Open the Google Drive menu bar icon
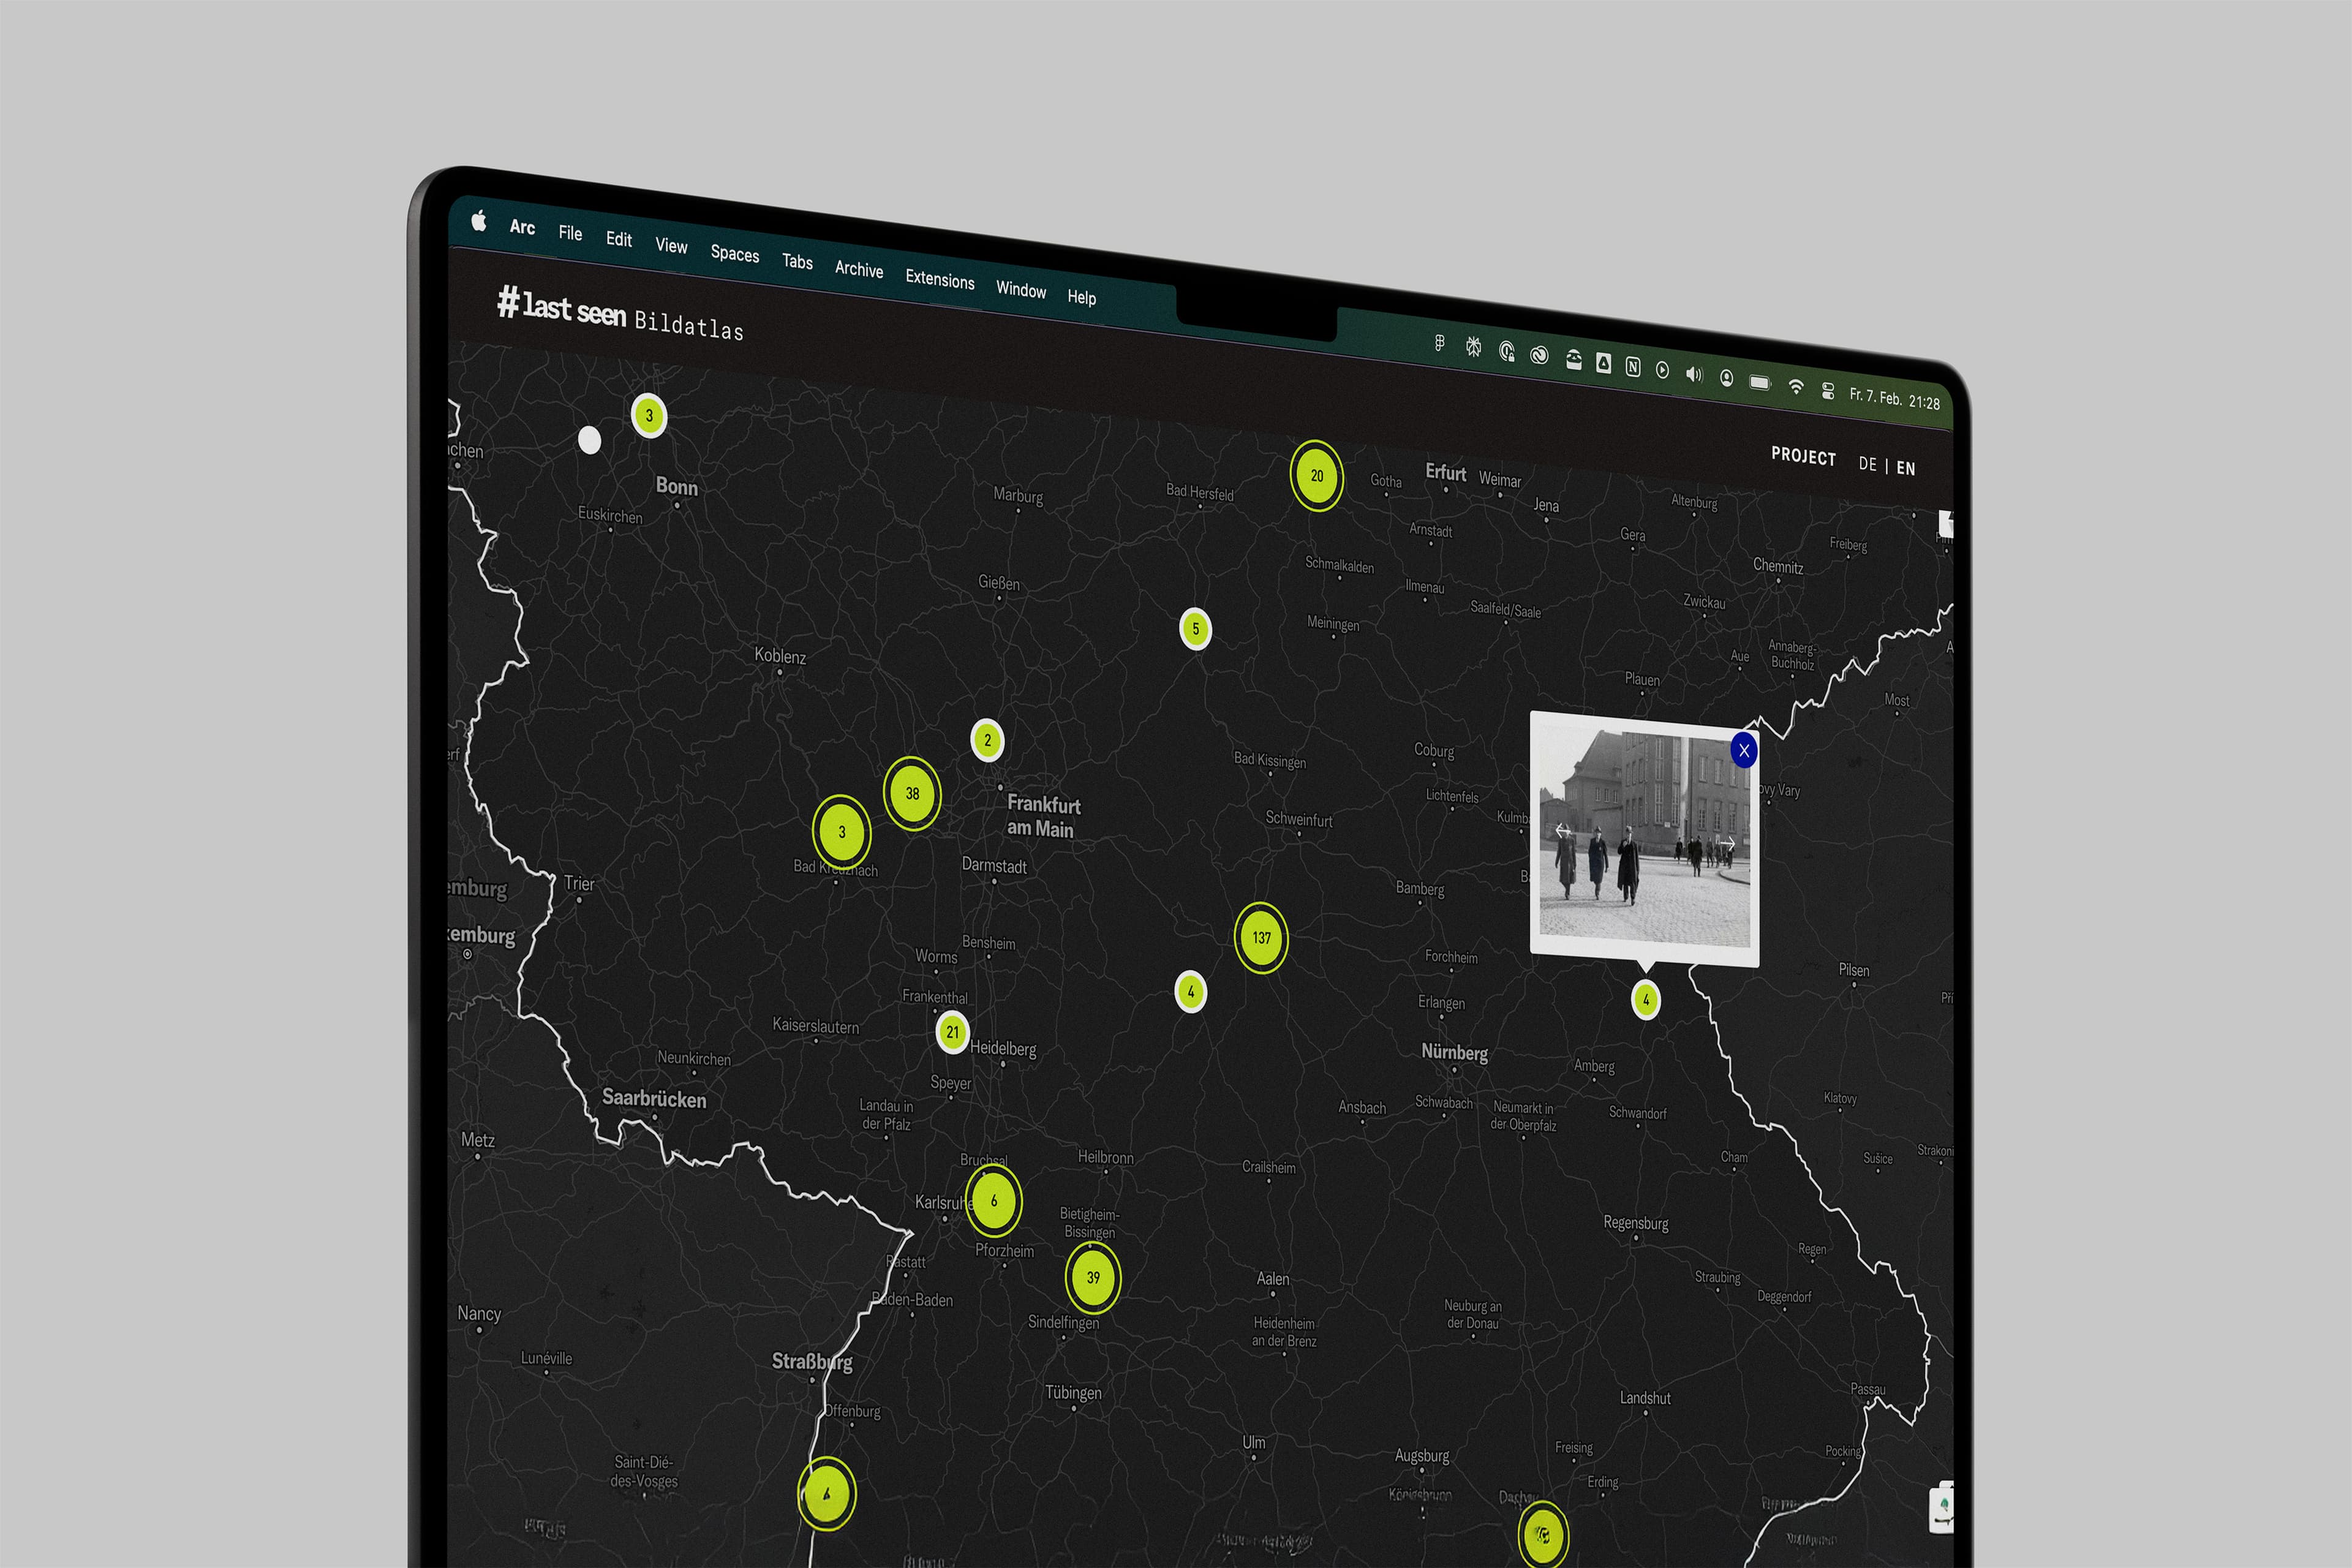 click(x=1603, y=364)
